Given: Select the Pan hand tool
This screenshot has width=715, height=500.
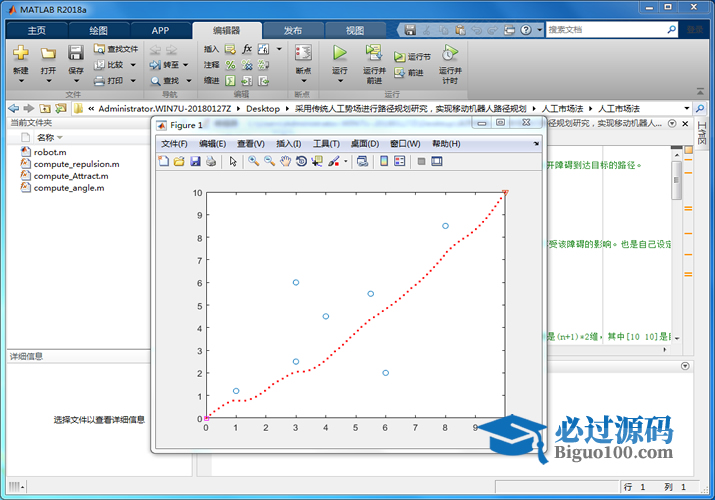Looking at the screenshot, I should [x=285, y=161].
